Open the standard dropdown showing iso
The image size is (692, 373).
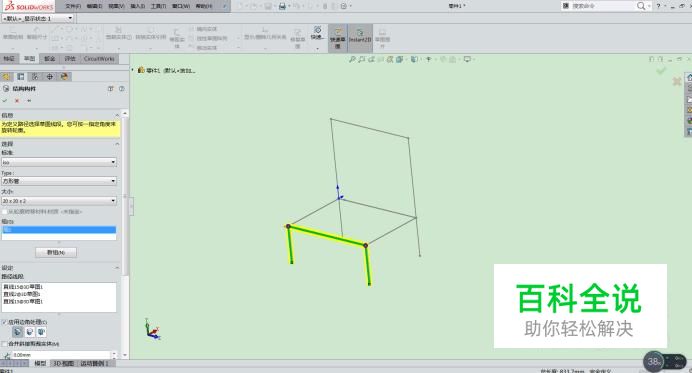click(59, 162)
